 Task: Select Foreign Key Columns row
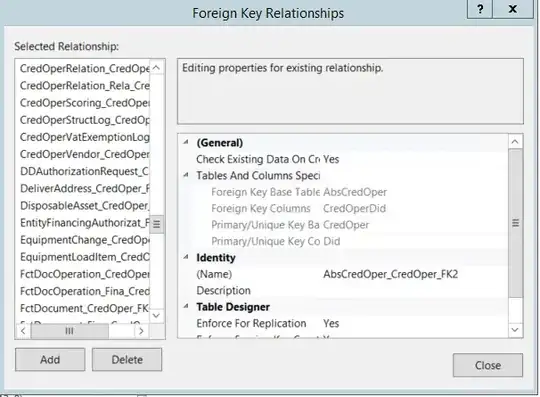(x=261, y=208)
